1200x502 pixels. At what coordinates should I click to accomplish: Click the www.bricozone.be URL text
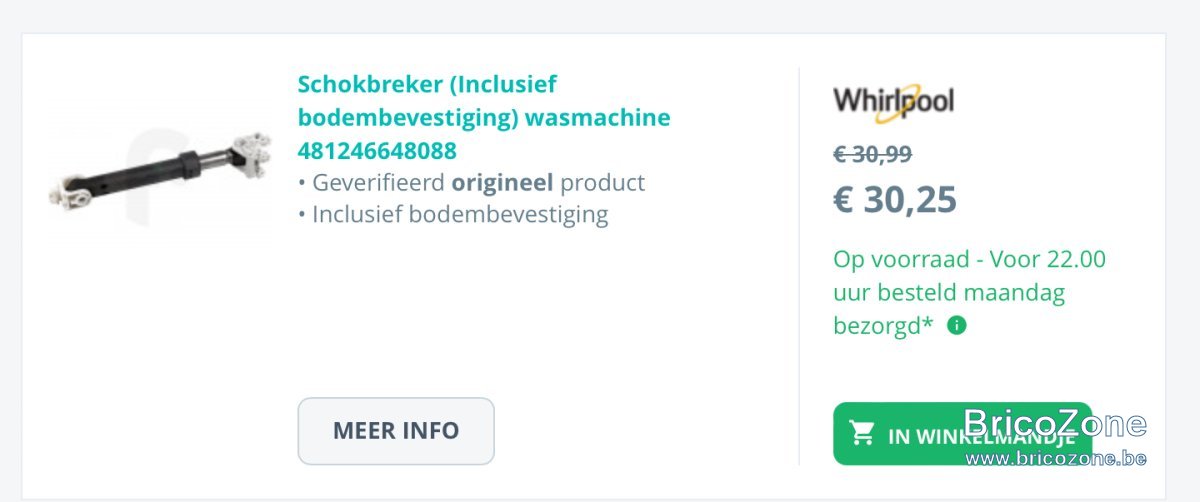pyautogui.click(x=1056, y=458)
